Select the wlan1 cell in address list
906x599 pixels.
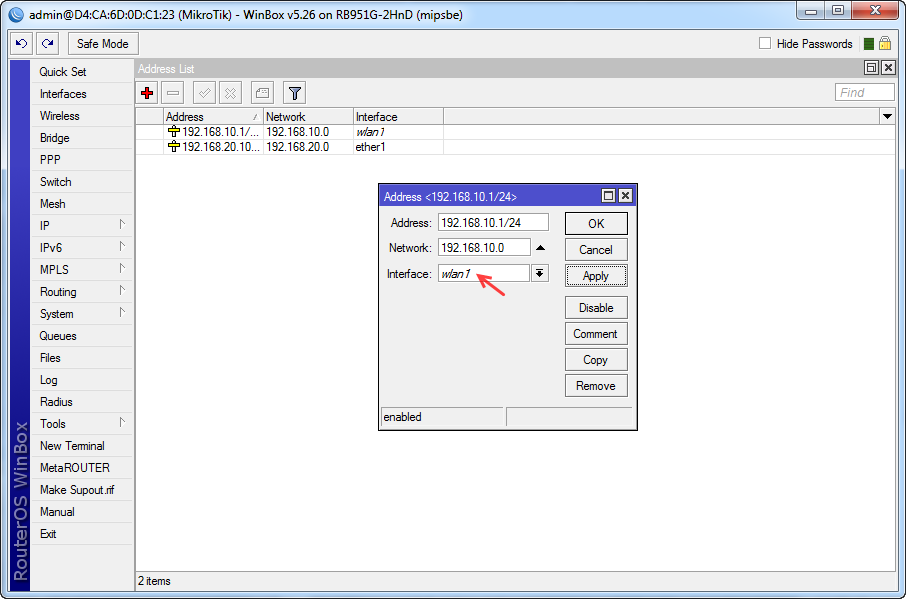[x=398, y=132]
